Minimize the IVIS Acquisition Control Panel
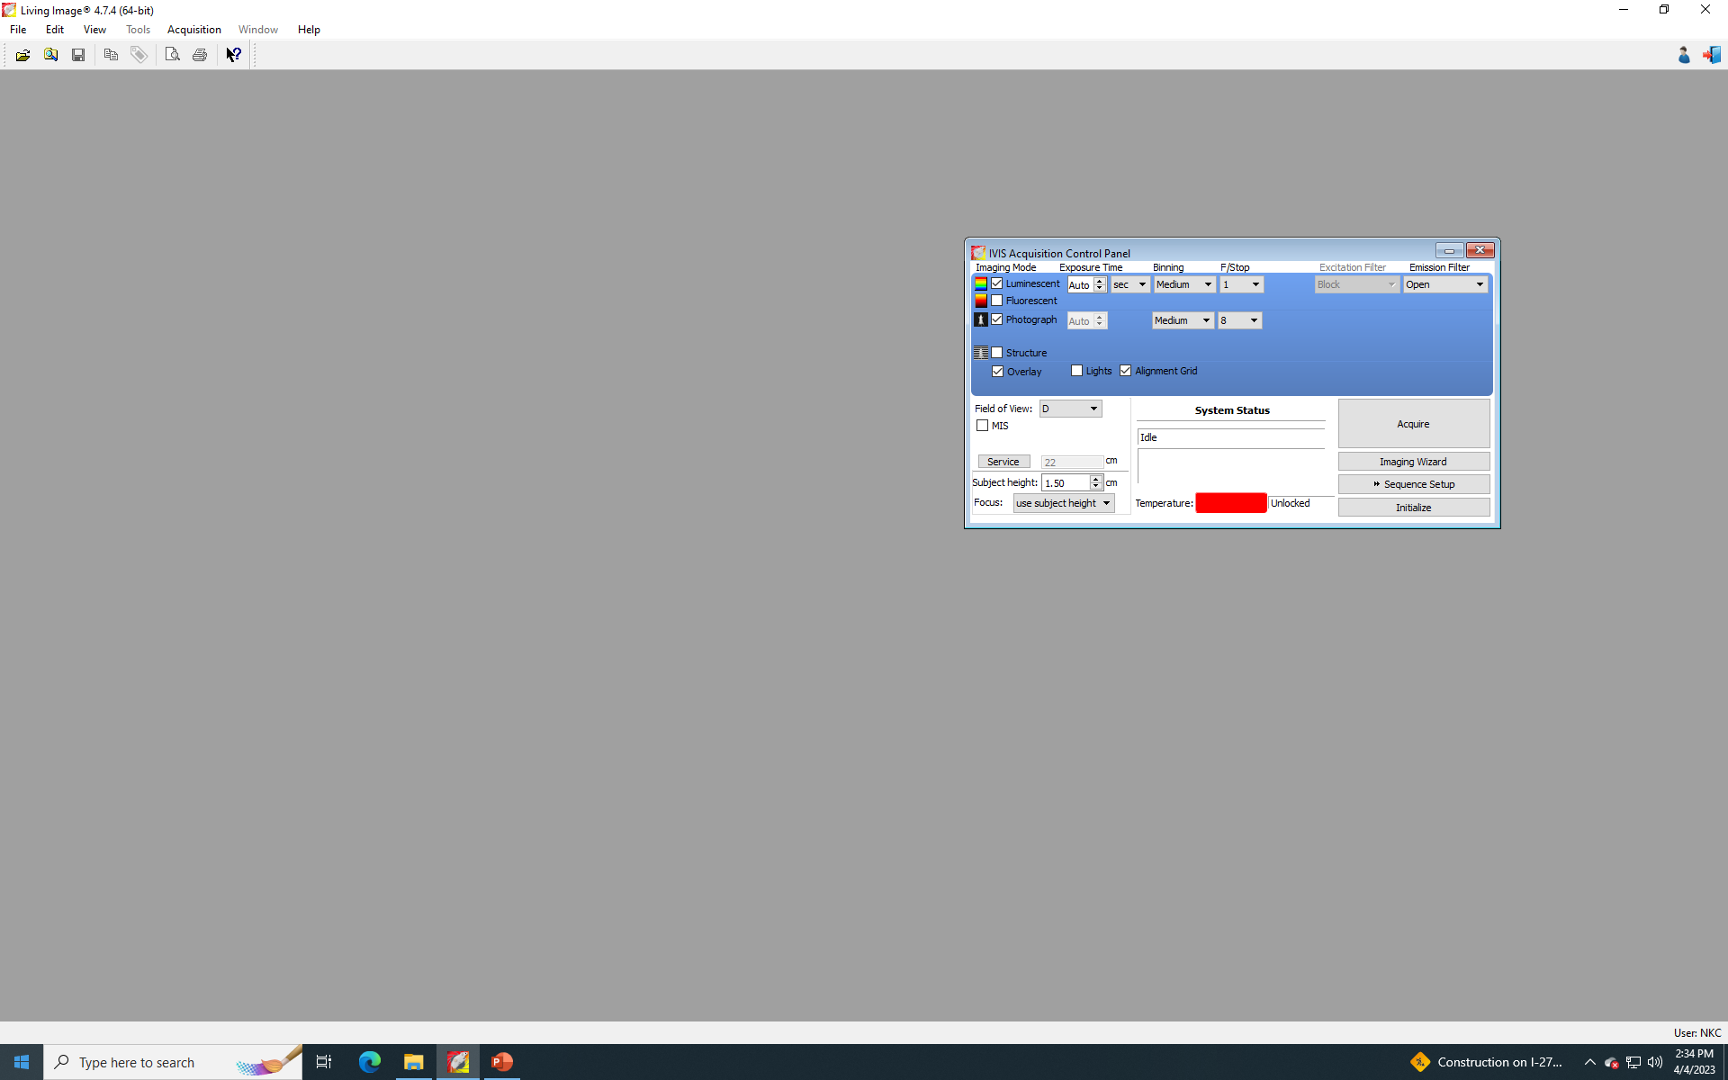This screenshot has width=1728, height=1080. [x=1449, y=251]
